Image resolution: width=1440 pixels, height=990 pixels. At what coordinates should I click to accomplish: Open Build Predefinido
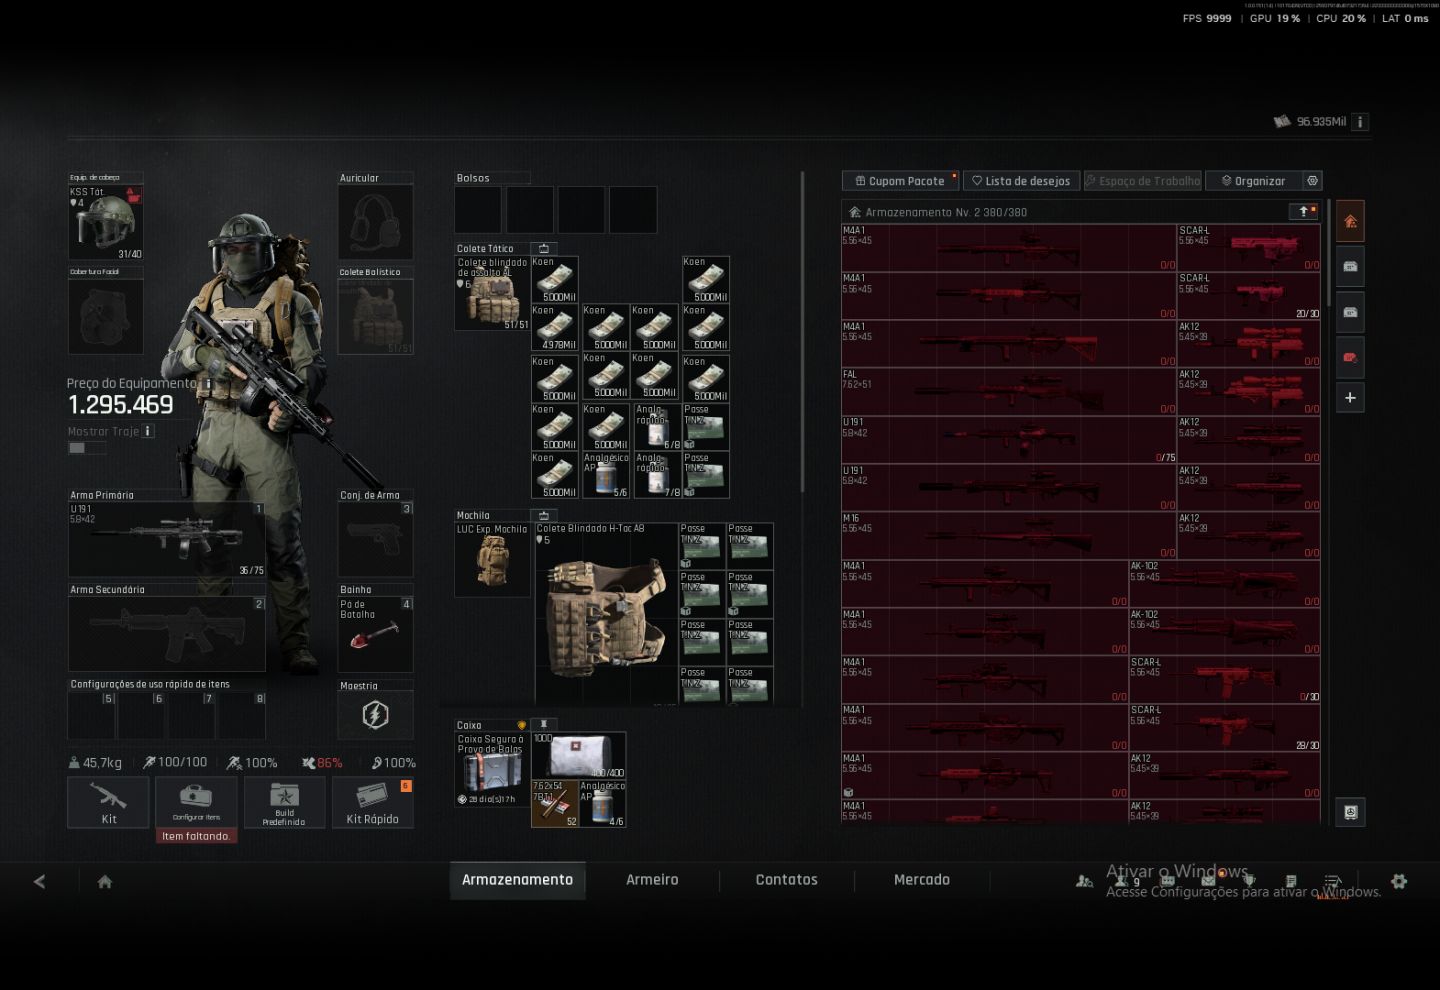tap(285, 803)
